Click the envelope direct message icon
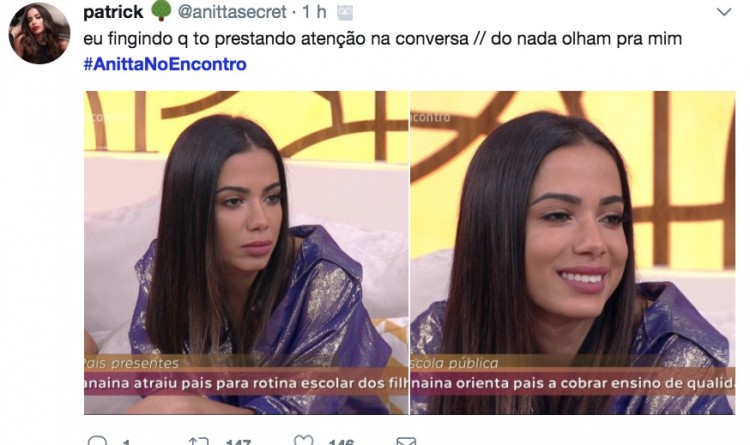The height and width of the screenshot is (445, 750). 406,441
